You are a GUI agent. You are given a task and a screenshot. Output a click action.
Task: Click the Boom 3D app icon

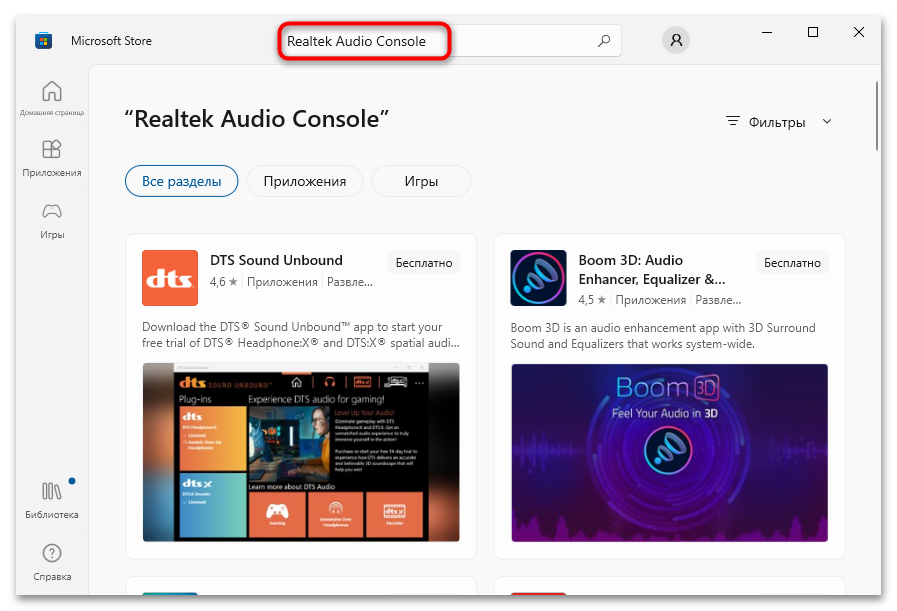[538, 277]
